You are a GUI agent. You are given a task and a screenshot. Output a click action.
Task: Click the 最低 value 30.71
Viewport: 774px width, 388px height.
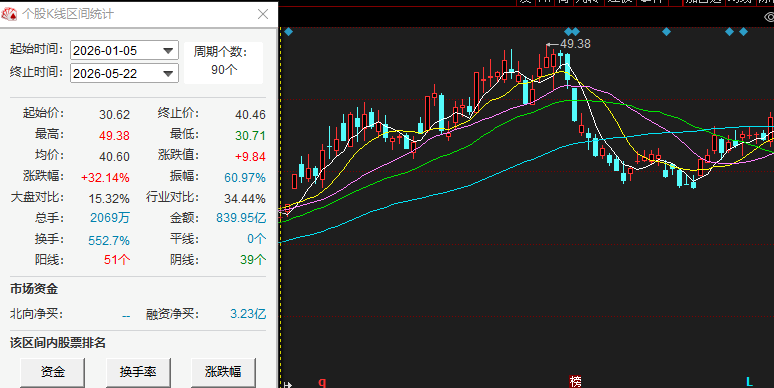pos(250,136)
